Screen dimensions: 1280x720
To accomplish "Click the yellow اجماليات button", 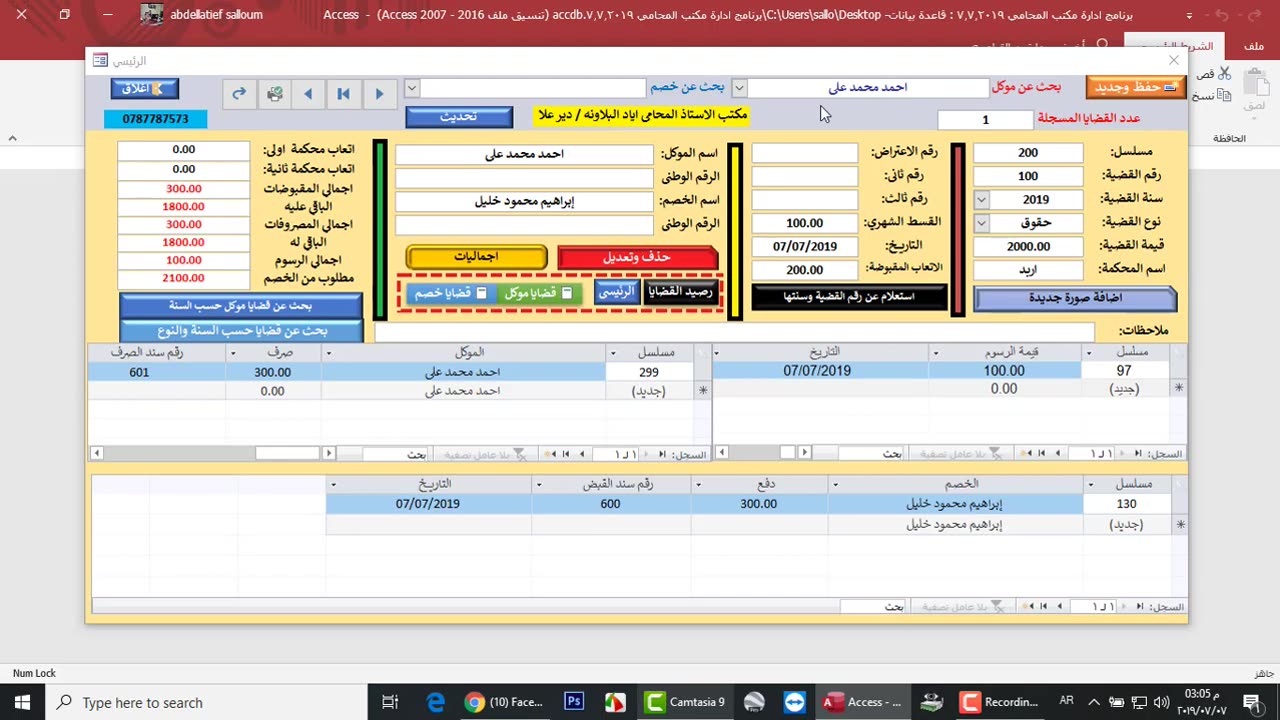I will (x=476, y=257).
